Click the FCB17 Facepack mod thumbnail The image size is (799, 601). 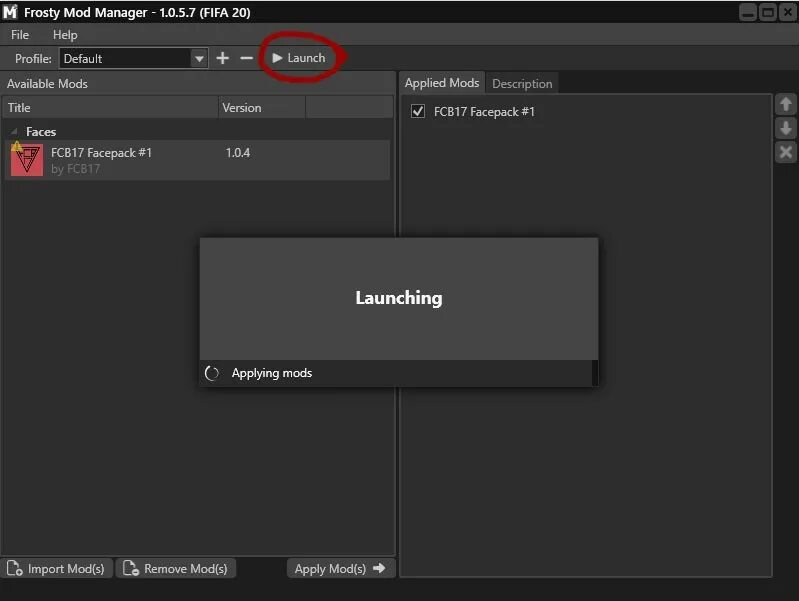click(27, 160)
